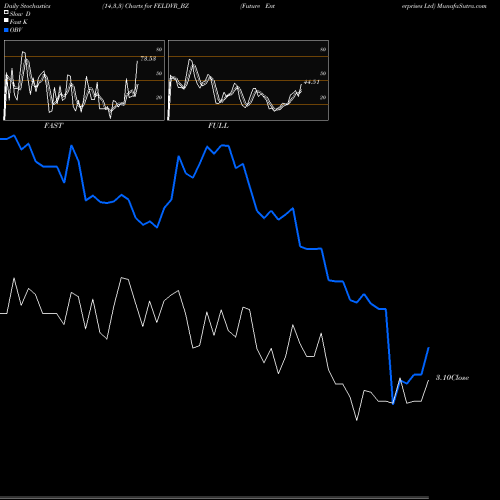The width and height of the screenshot is (500, 500).
Task: Click the 'Daily Stochastics' title text
Action: [27, 6]
